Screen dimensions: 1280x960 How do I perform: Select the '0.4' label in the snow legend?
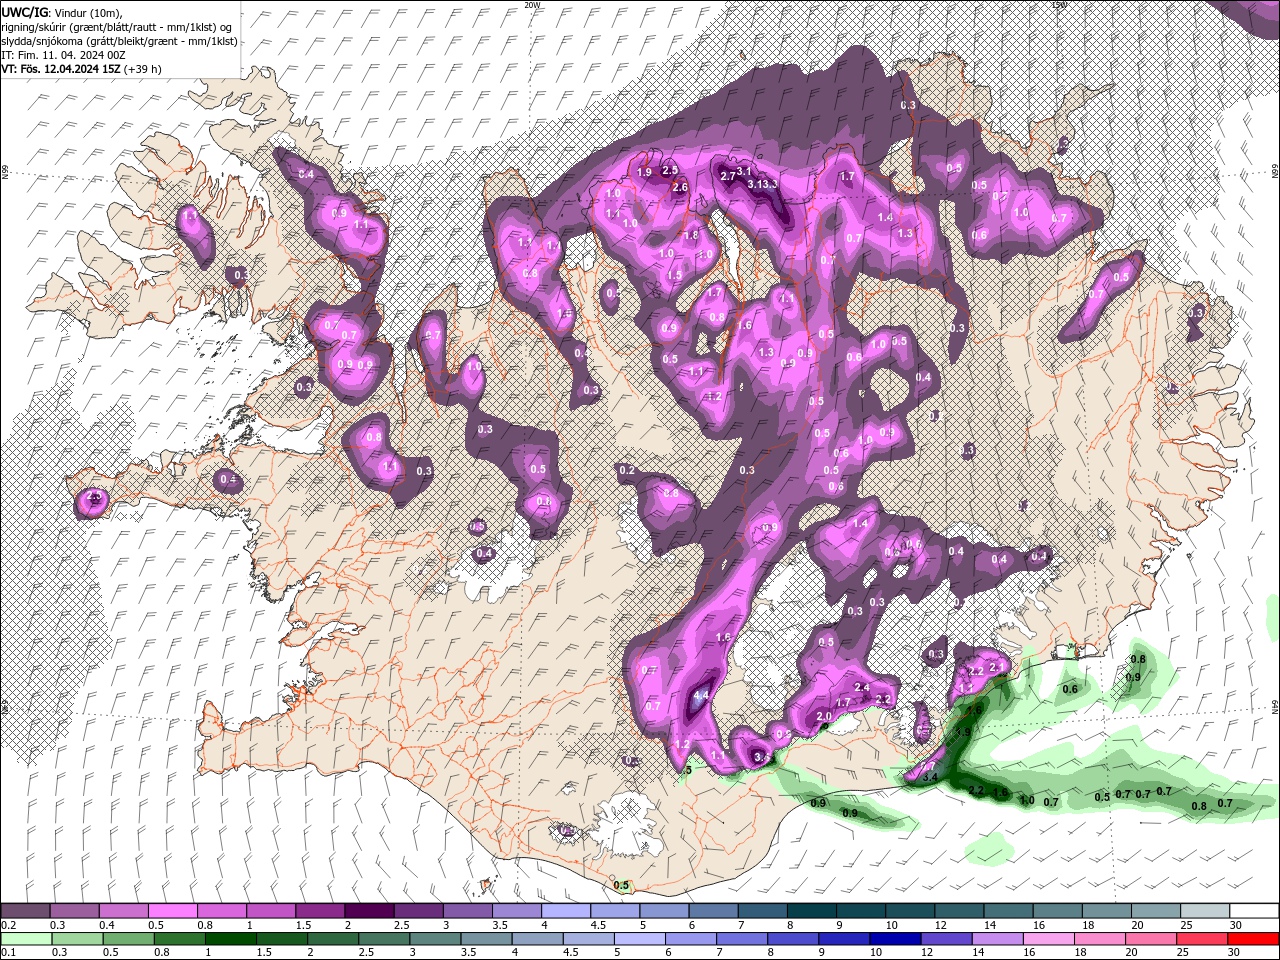tap(107, 925)
